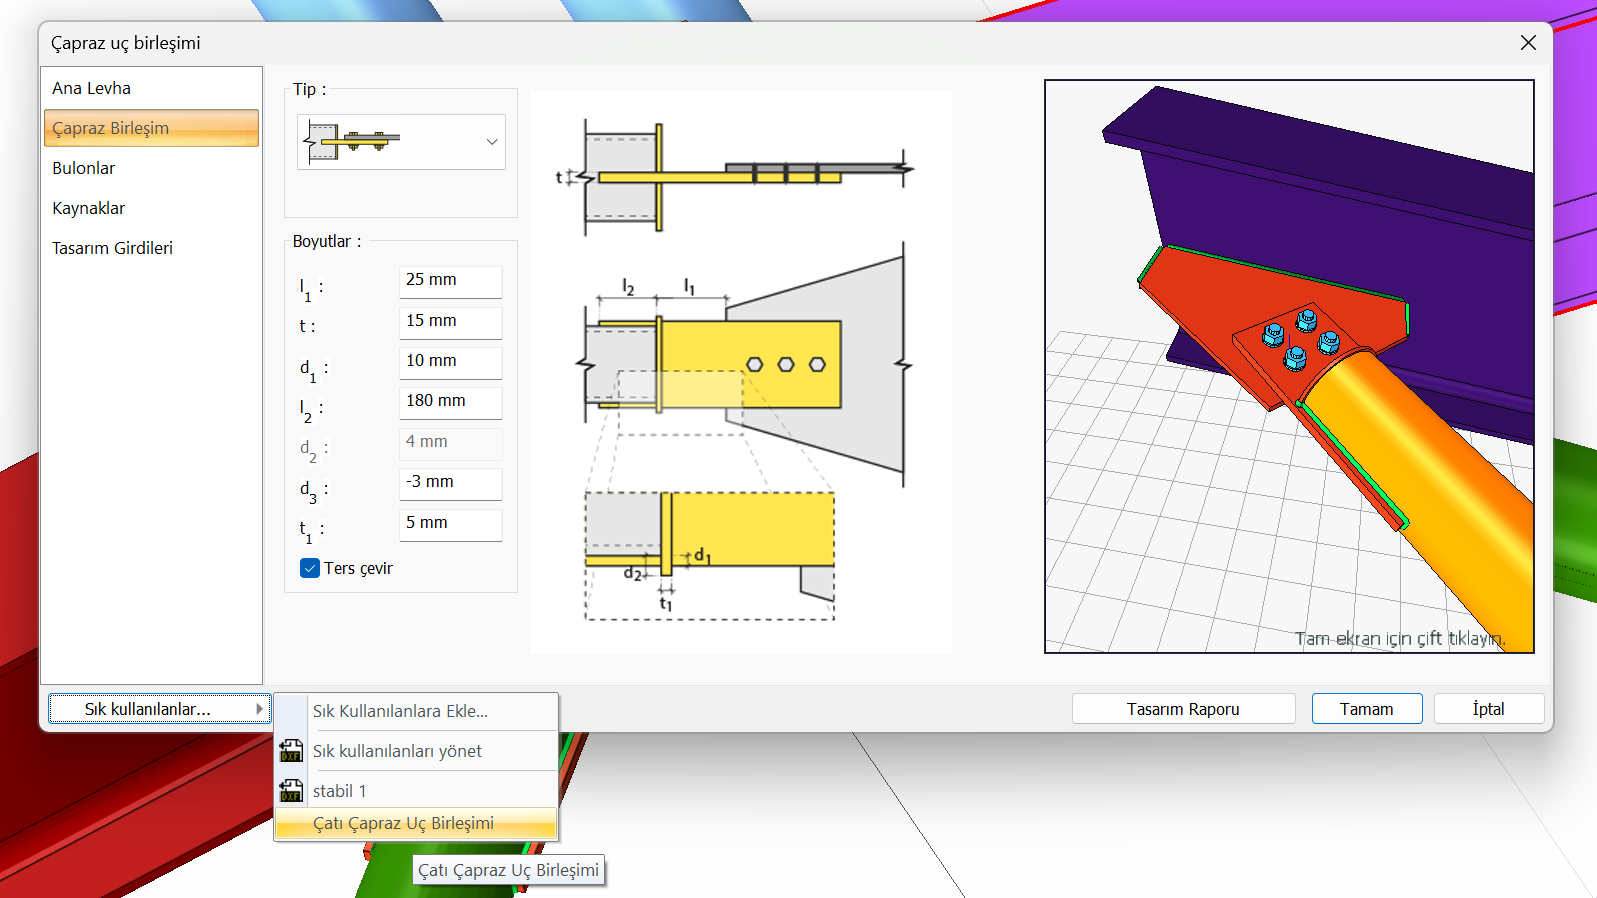1597x898 pixels.
Task: Click the icon next to 'stabil 1'
Action: point(291,791)
